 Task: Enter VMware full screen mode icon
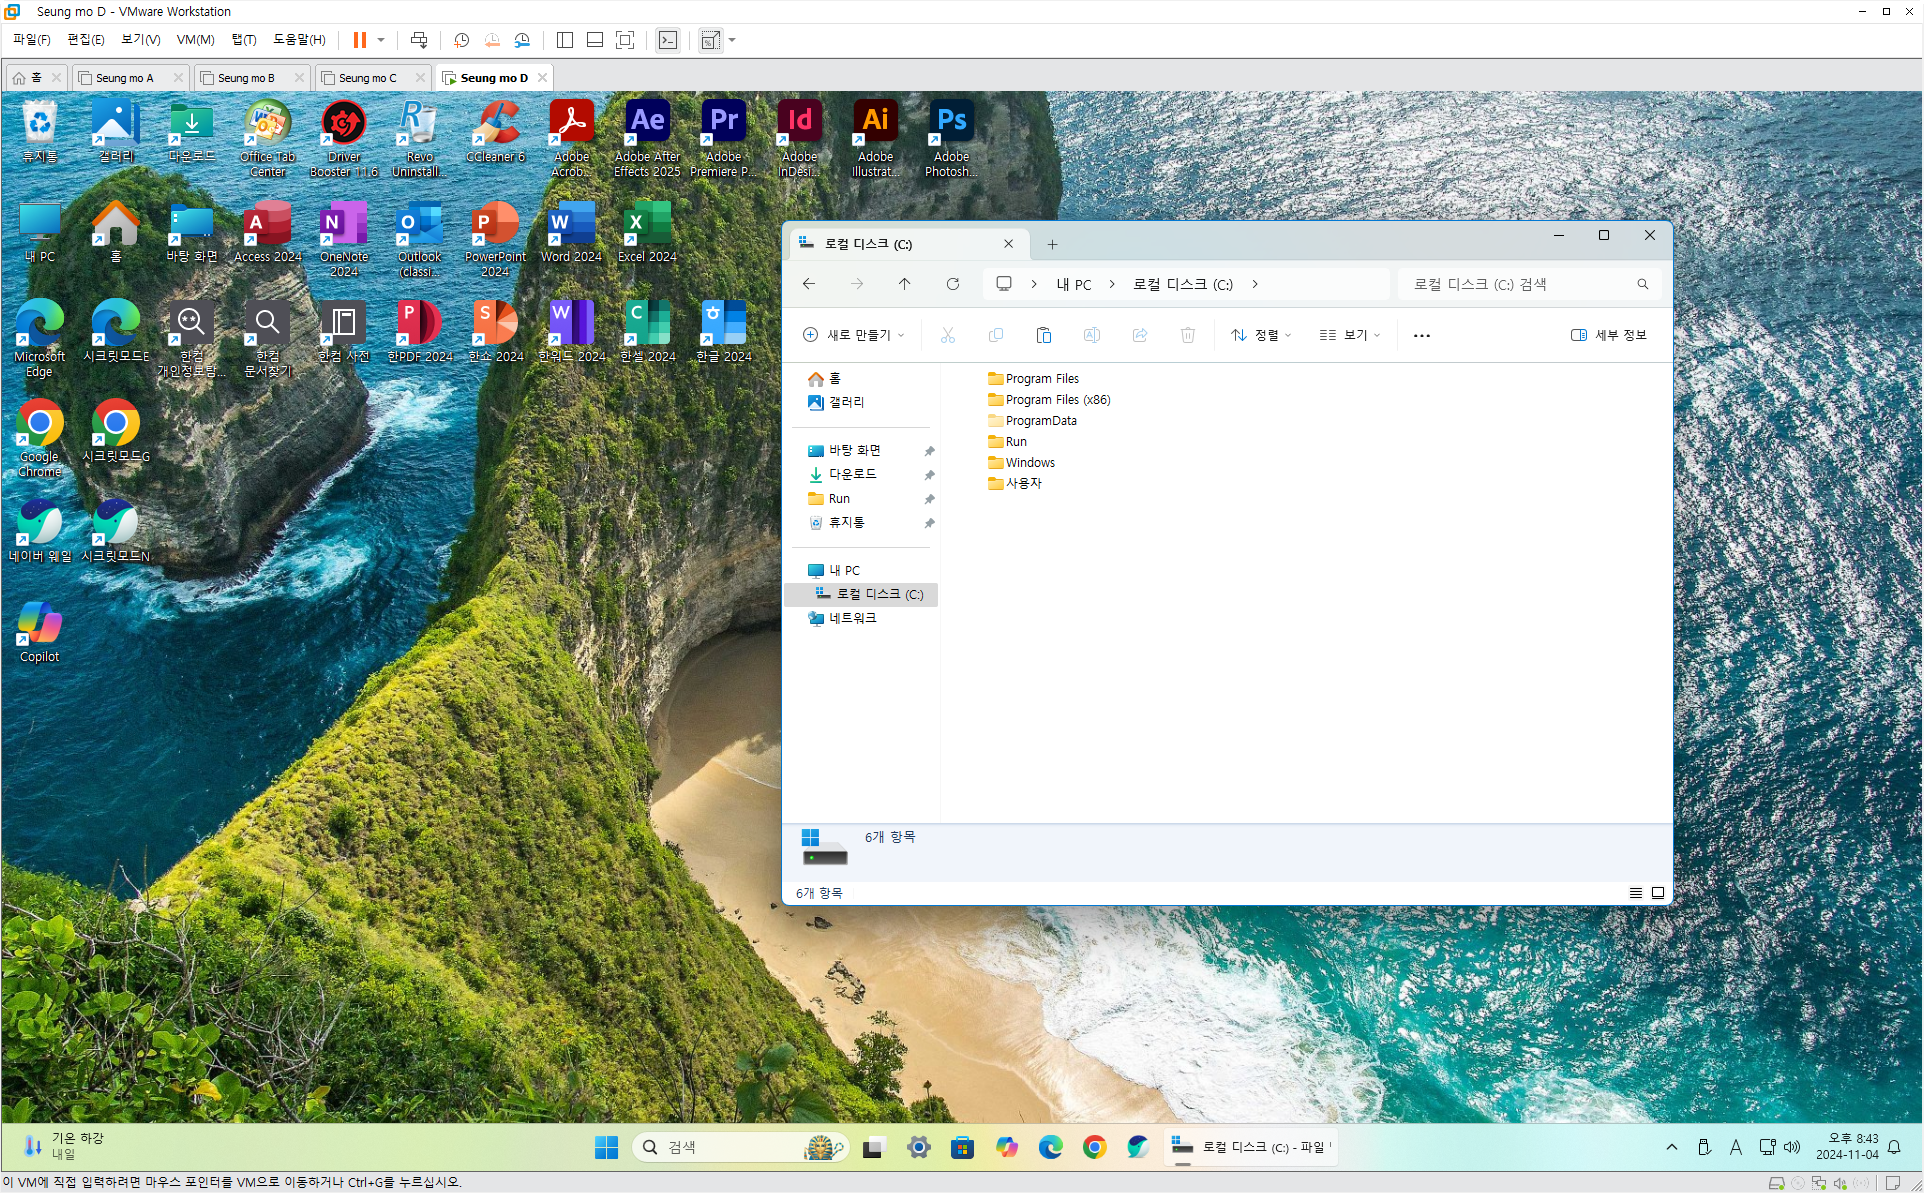pyautogui.click(x=625, y=40)
